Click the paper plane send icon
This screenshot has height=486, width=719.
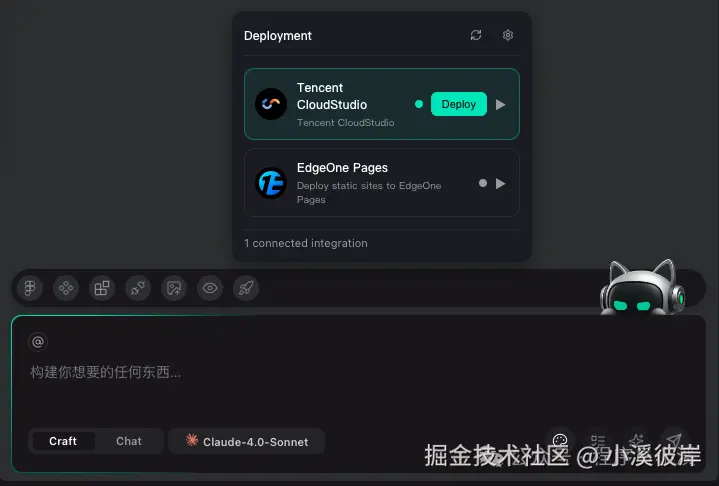tap(674, 441)
